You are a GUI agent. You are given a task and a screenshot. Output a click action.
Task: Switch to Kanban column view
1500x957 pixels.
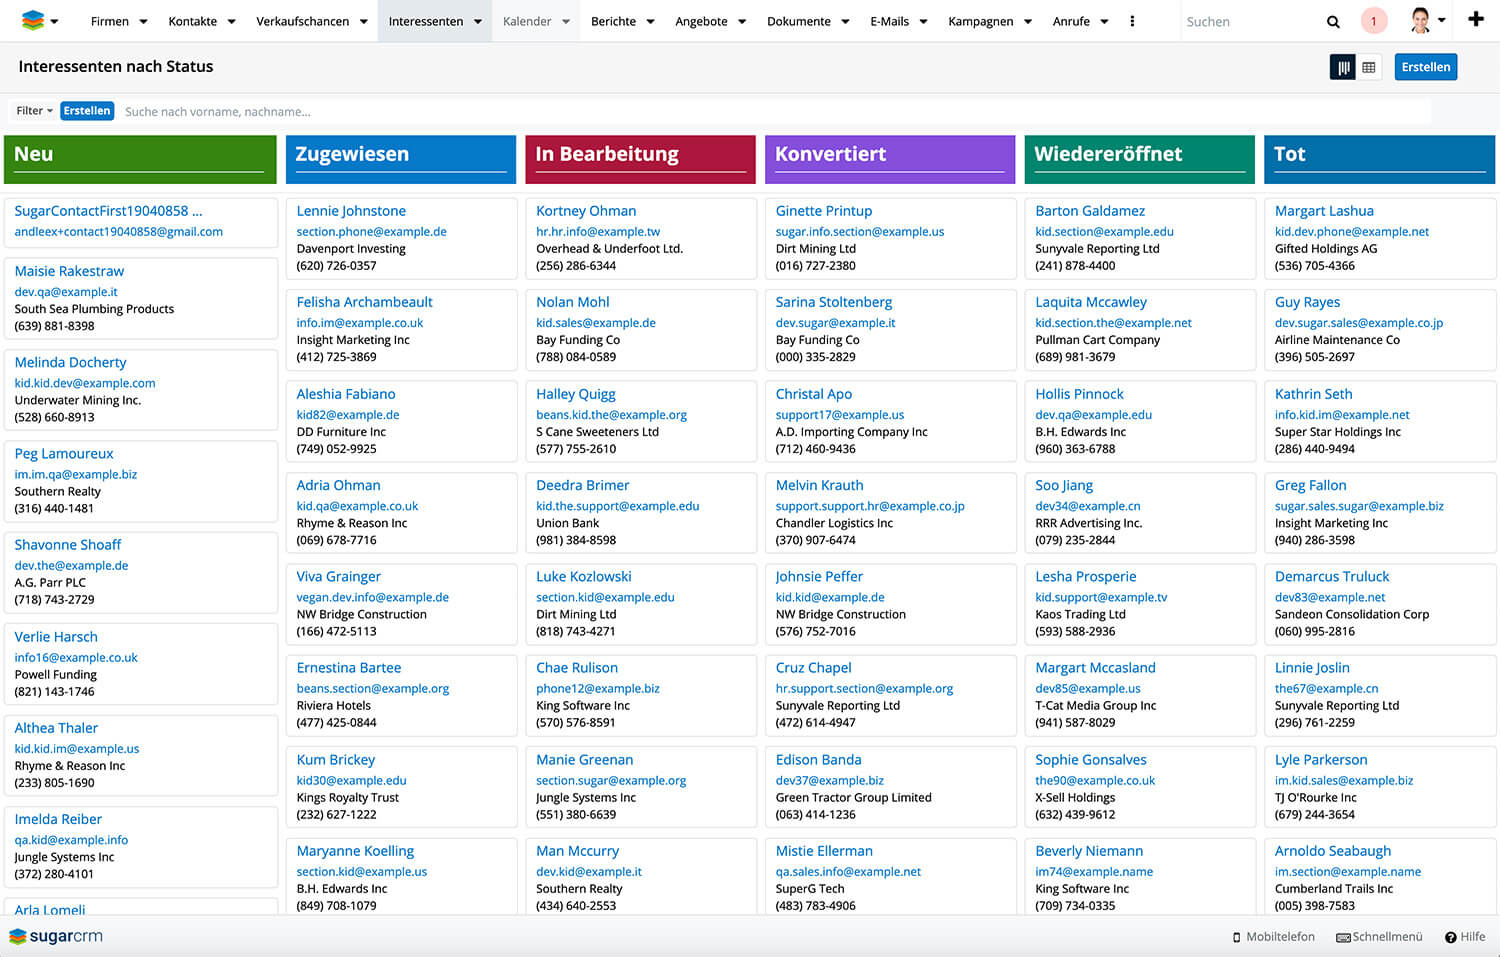(x=1343, y=67)
